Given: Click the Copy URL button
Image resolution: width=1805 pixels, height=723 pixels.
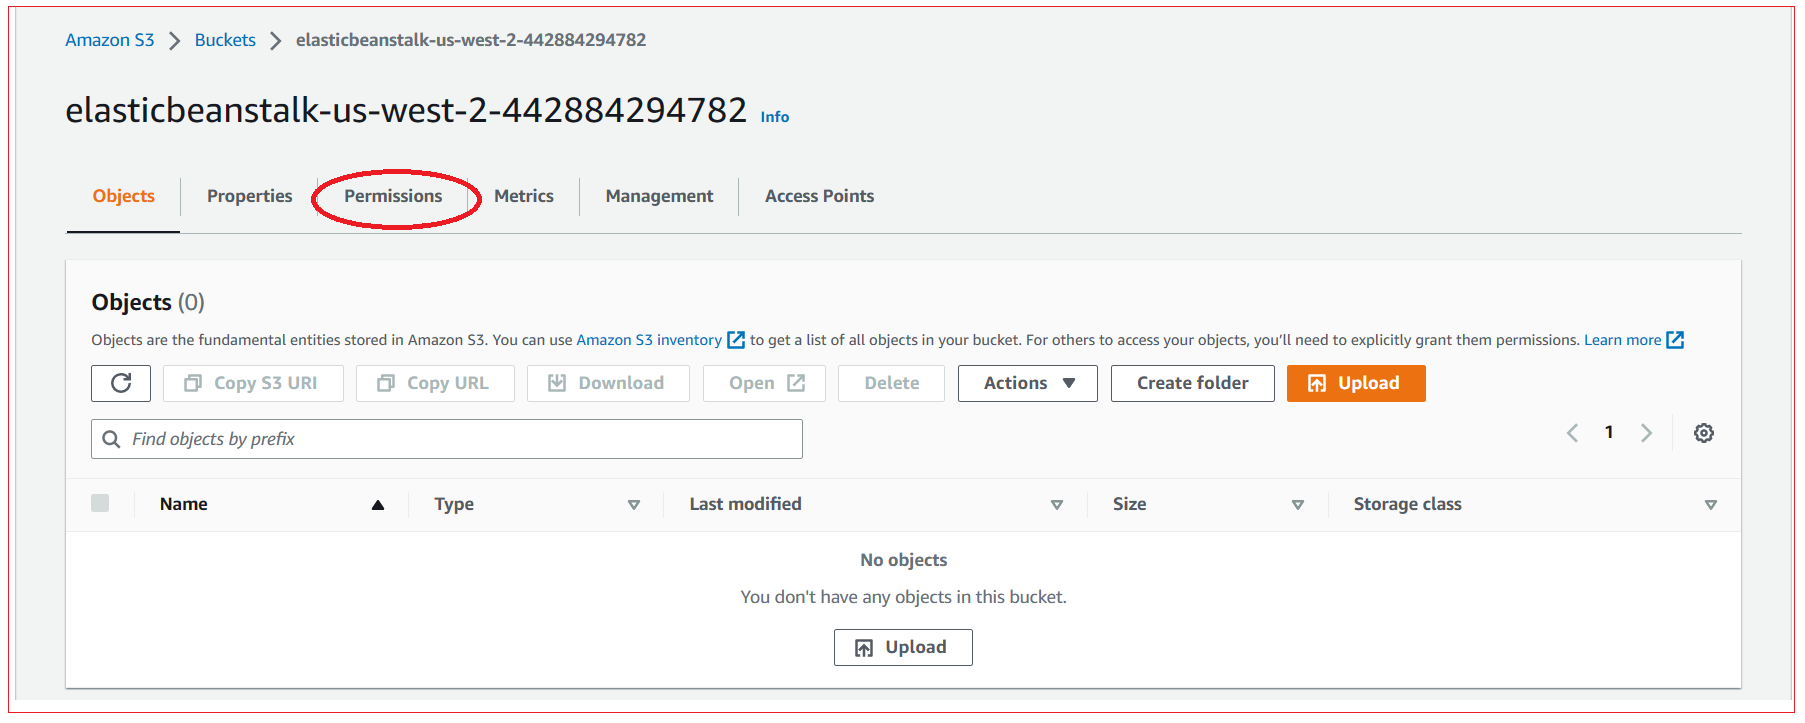Looking at the screenshot, I should [x=435, y=383].
